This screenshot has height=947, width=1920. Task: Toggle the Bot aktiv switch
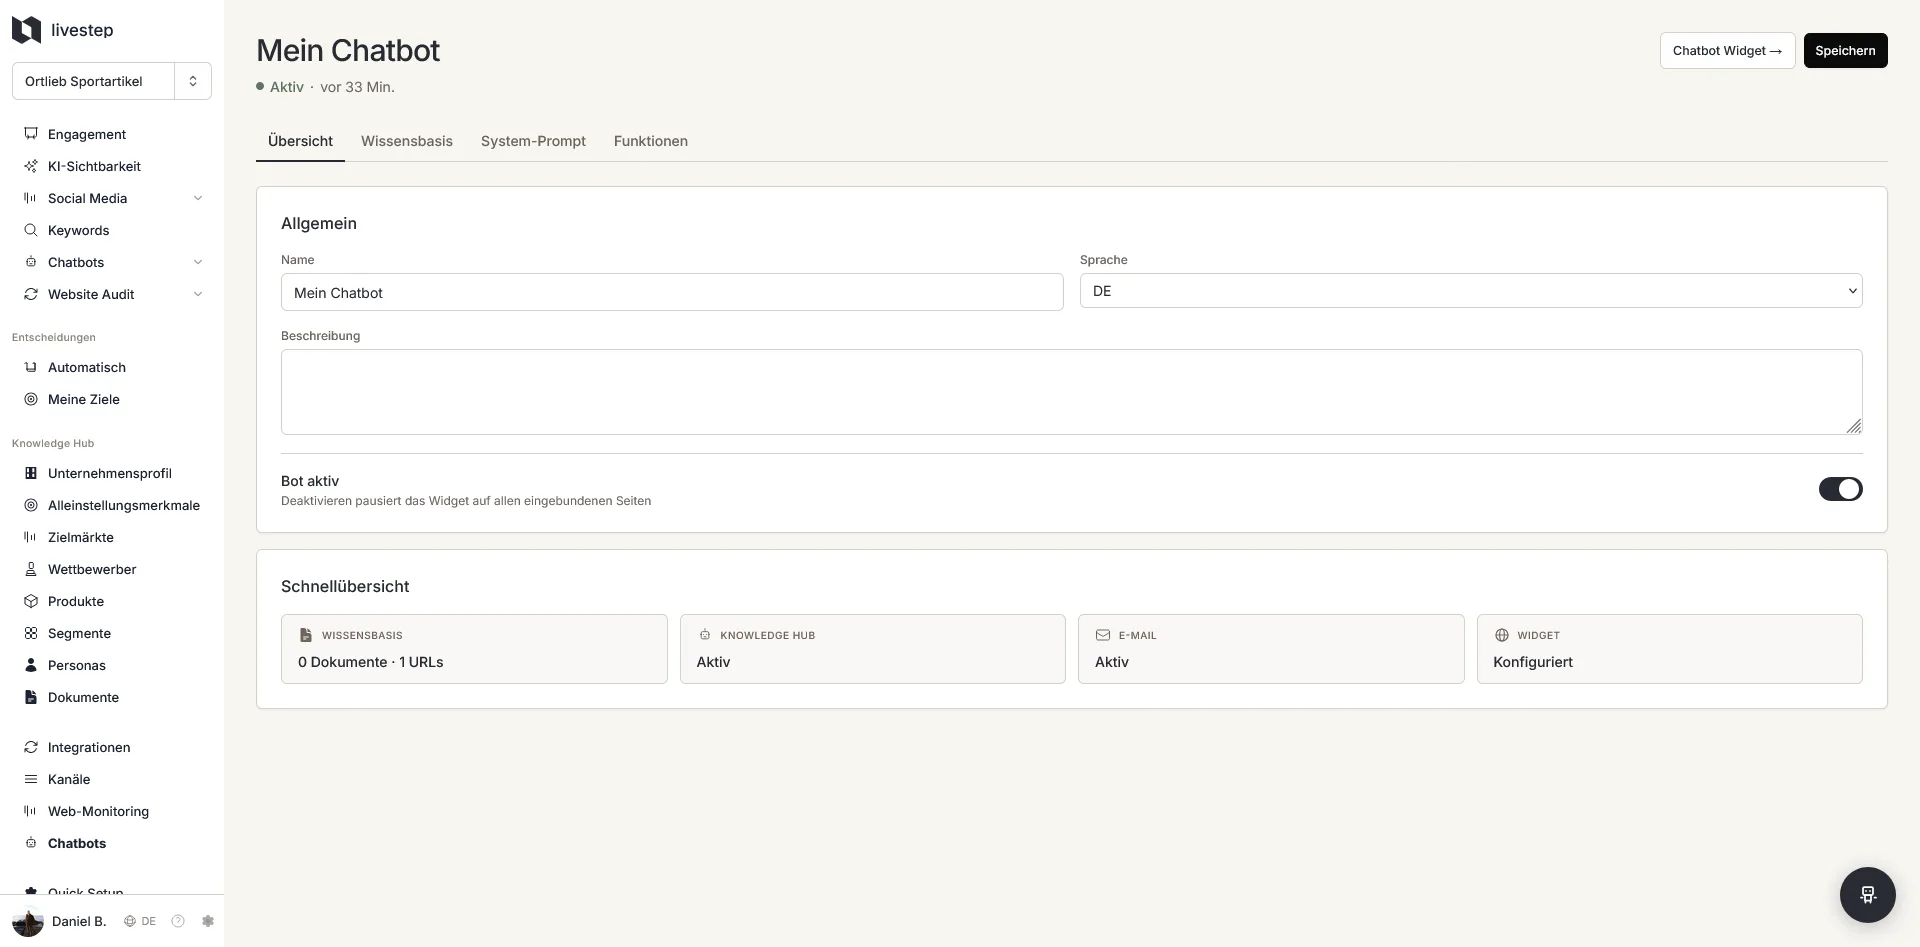point(1840,489)
